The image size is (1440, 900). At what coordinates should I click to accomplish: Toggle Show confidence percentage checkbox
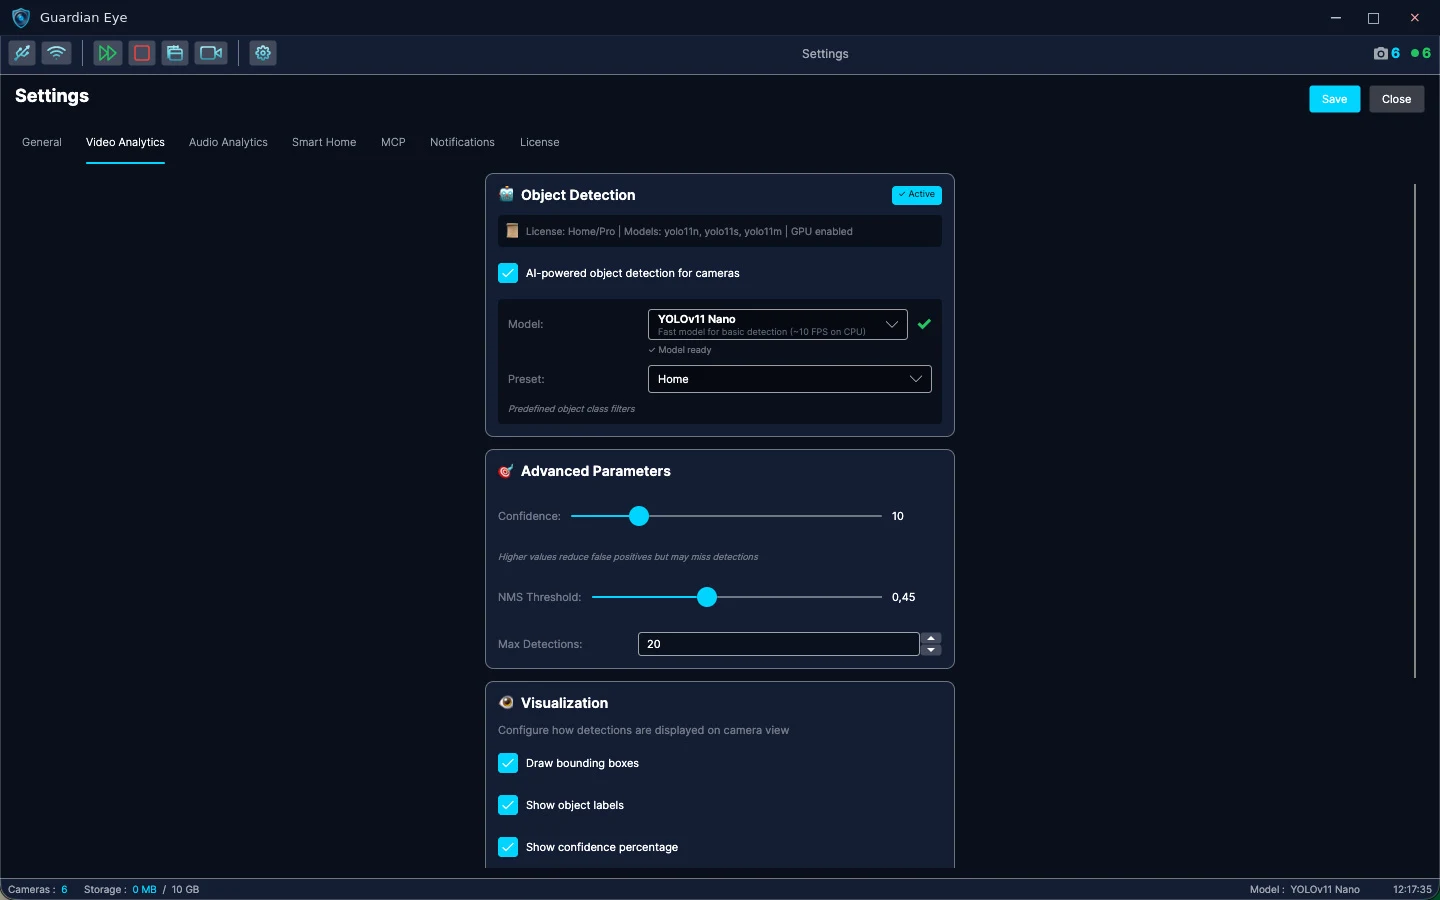click(x=508, y=847)
